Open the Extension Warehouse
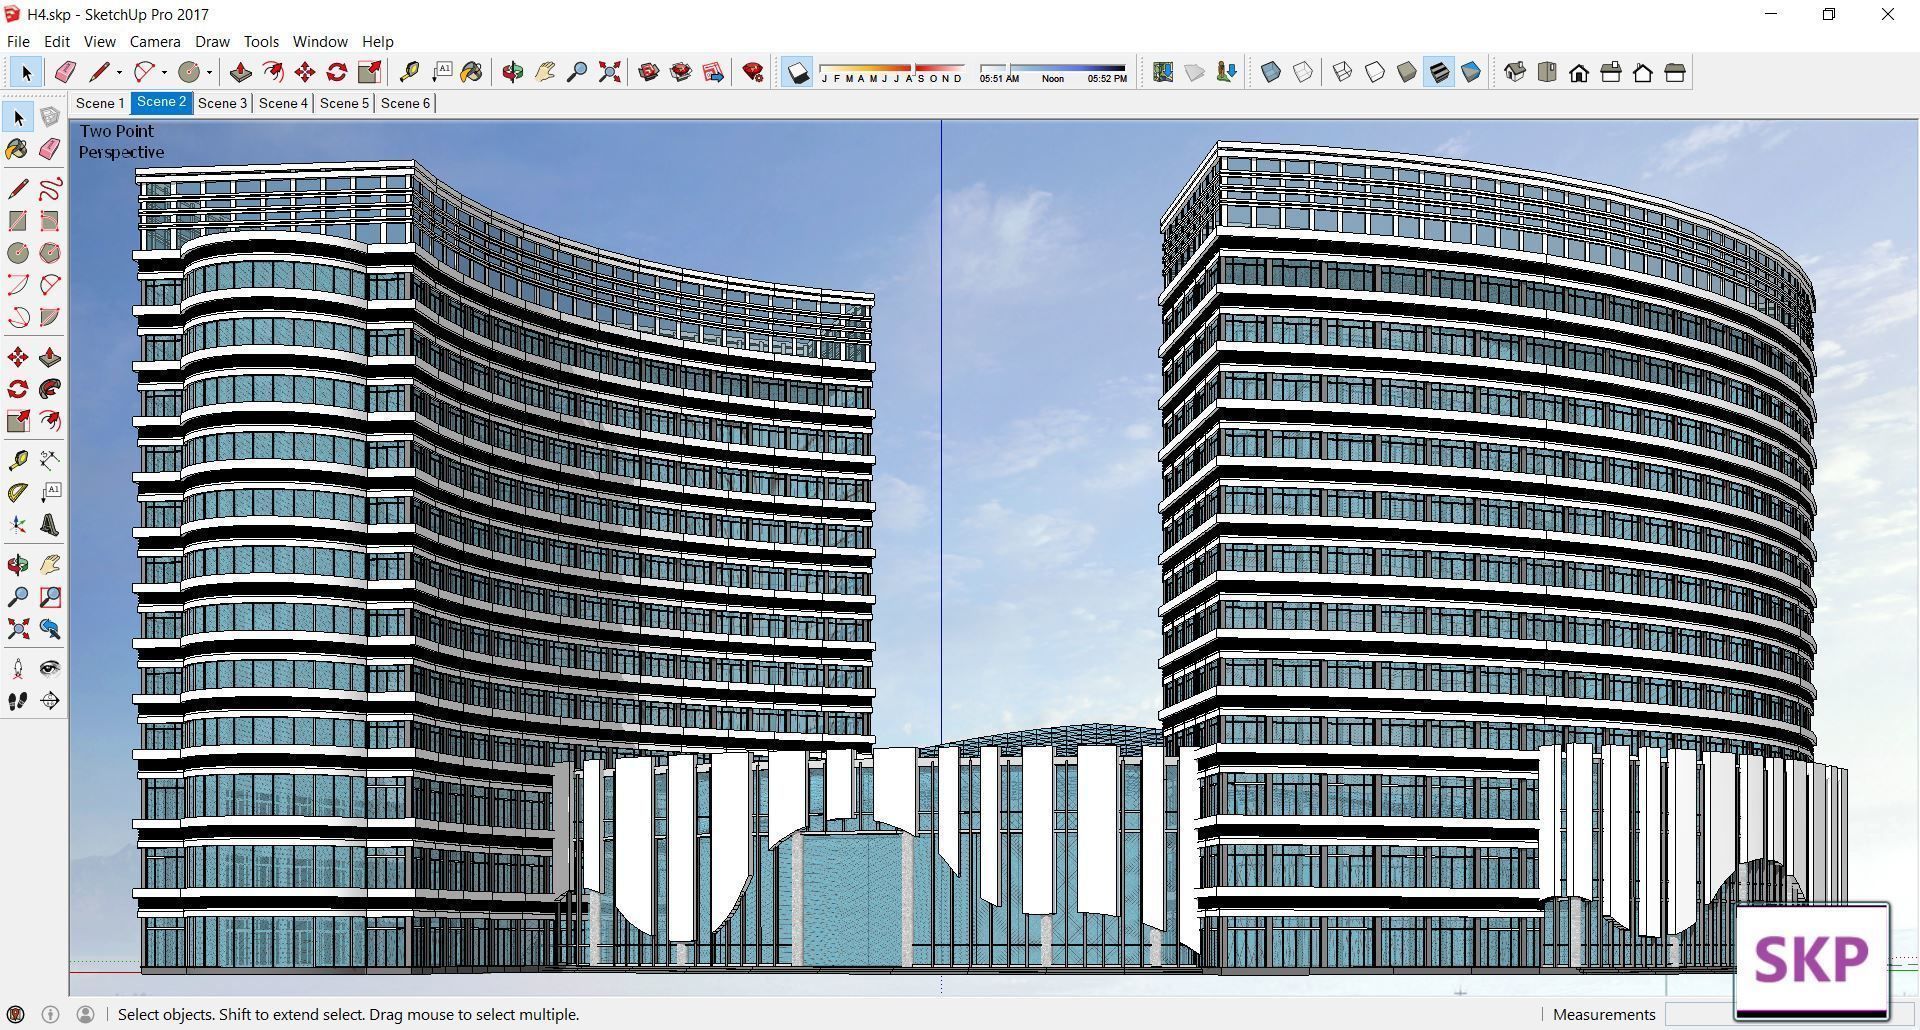The width and height of the screenshot is (1920, 1030). click(x=681, y=72)
